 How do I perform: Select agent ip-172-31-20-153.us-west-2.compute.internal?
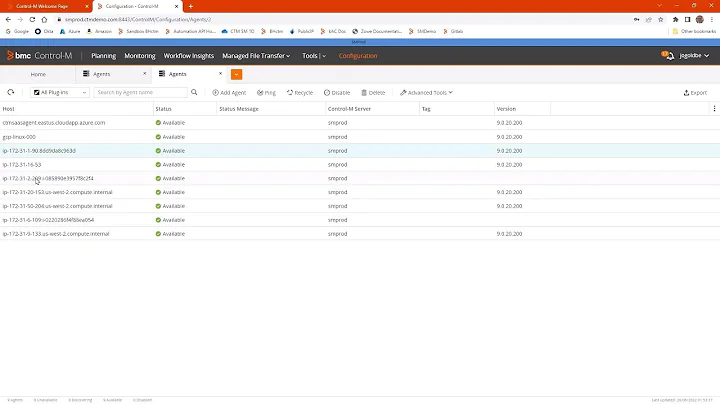click(360, 192)
